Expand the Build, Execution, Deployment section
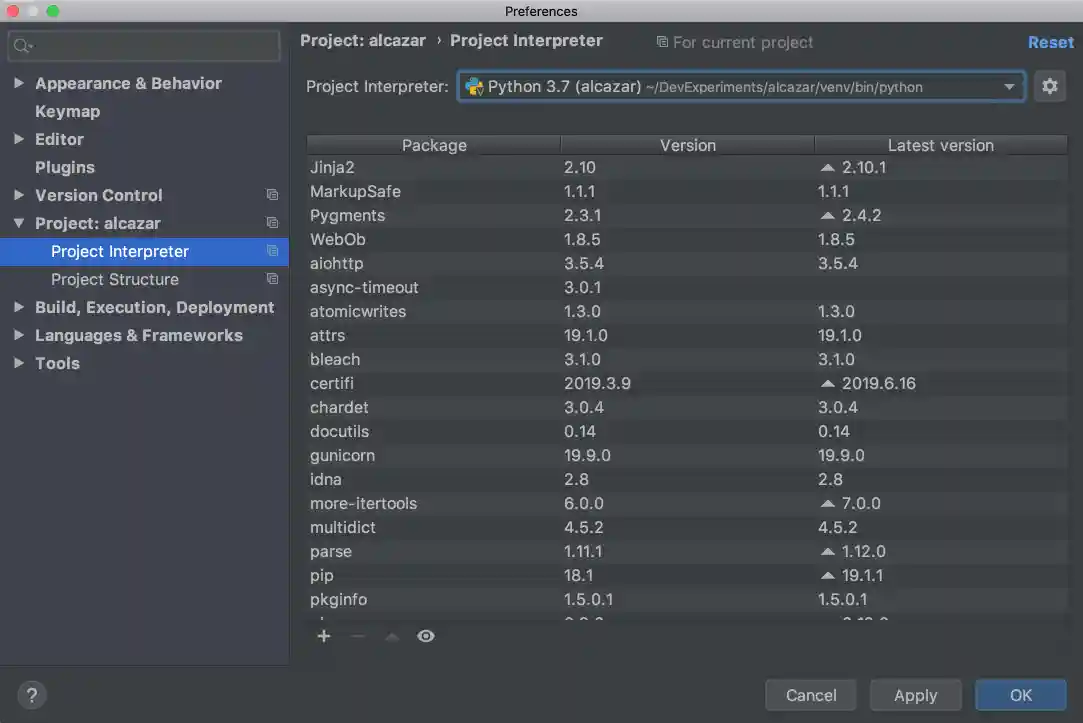 pyautogui.click(x=18, y=307)
